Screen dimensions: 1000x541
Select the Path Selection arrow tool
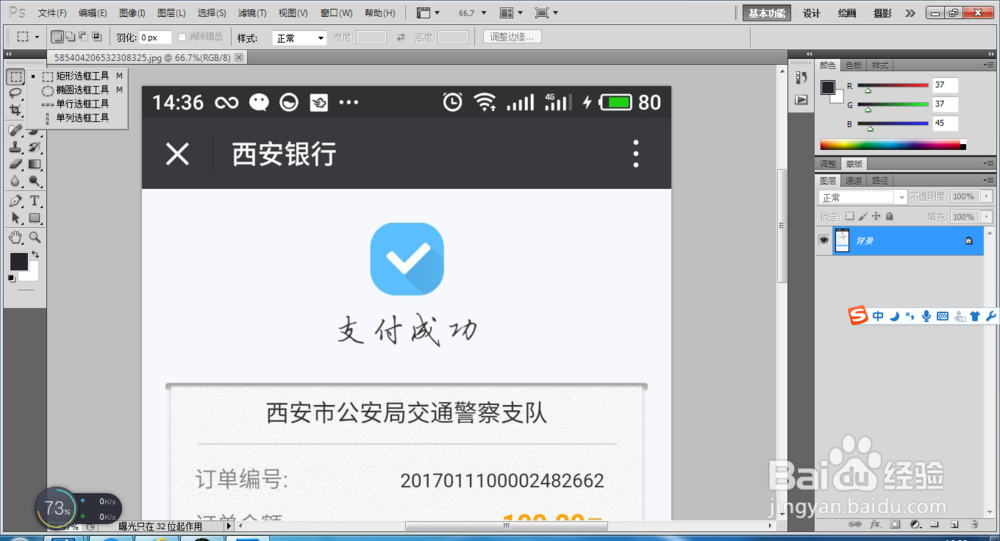[x=16, y=218]
